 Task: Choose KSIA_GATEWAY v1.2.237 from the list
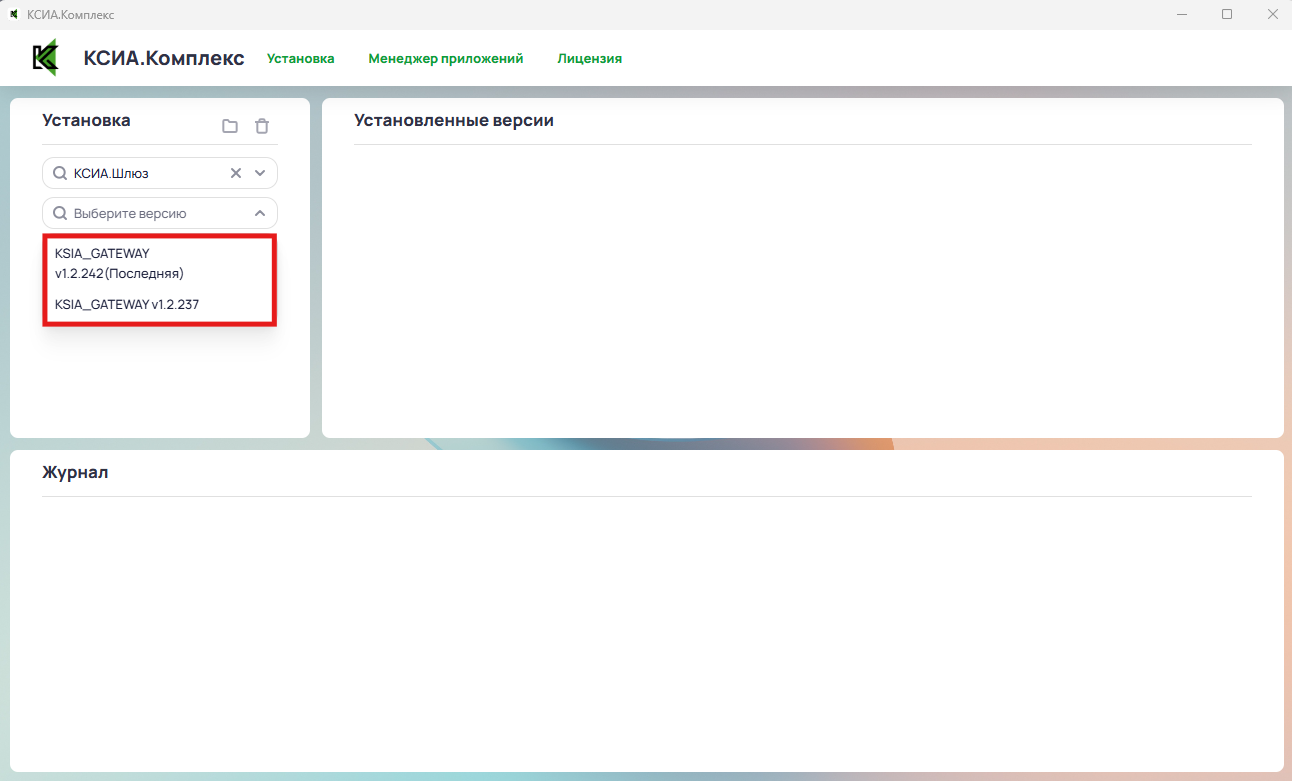click(127, 304)
